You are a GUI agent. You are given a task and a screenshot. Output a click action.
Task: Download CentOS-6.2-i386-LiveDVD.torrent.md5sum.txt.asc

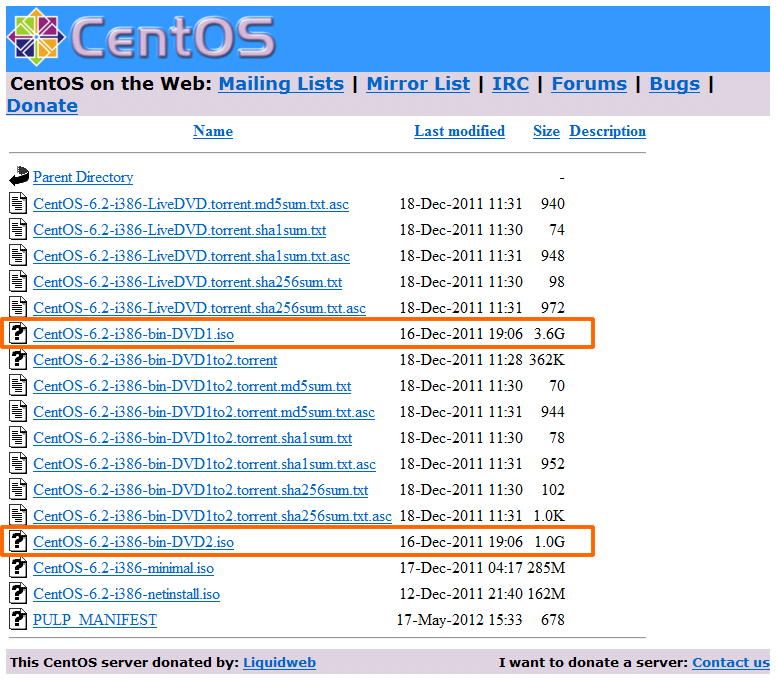[191, 204]
